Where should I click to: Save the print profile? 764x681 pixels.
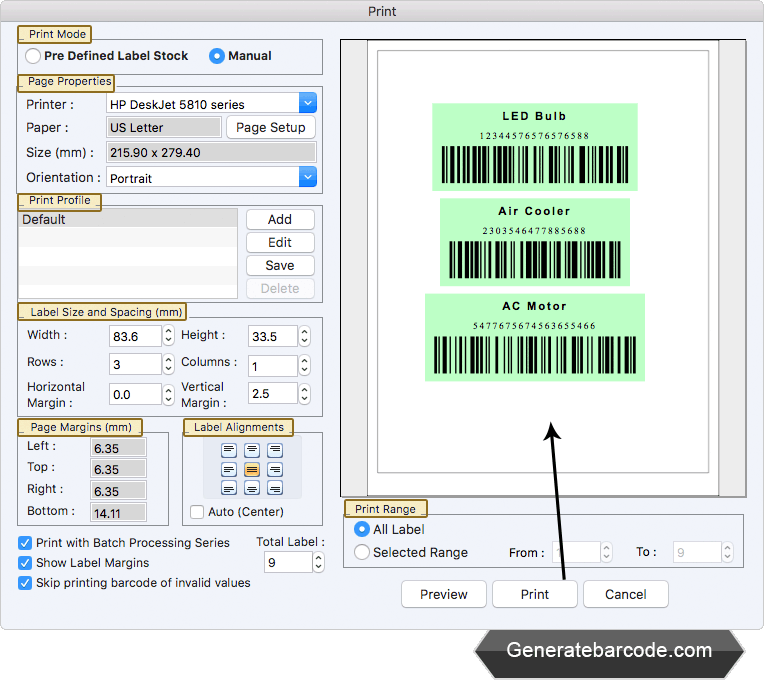click(280, 265)
